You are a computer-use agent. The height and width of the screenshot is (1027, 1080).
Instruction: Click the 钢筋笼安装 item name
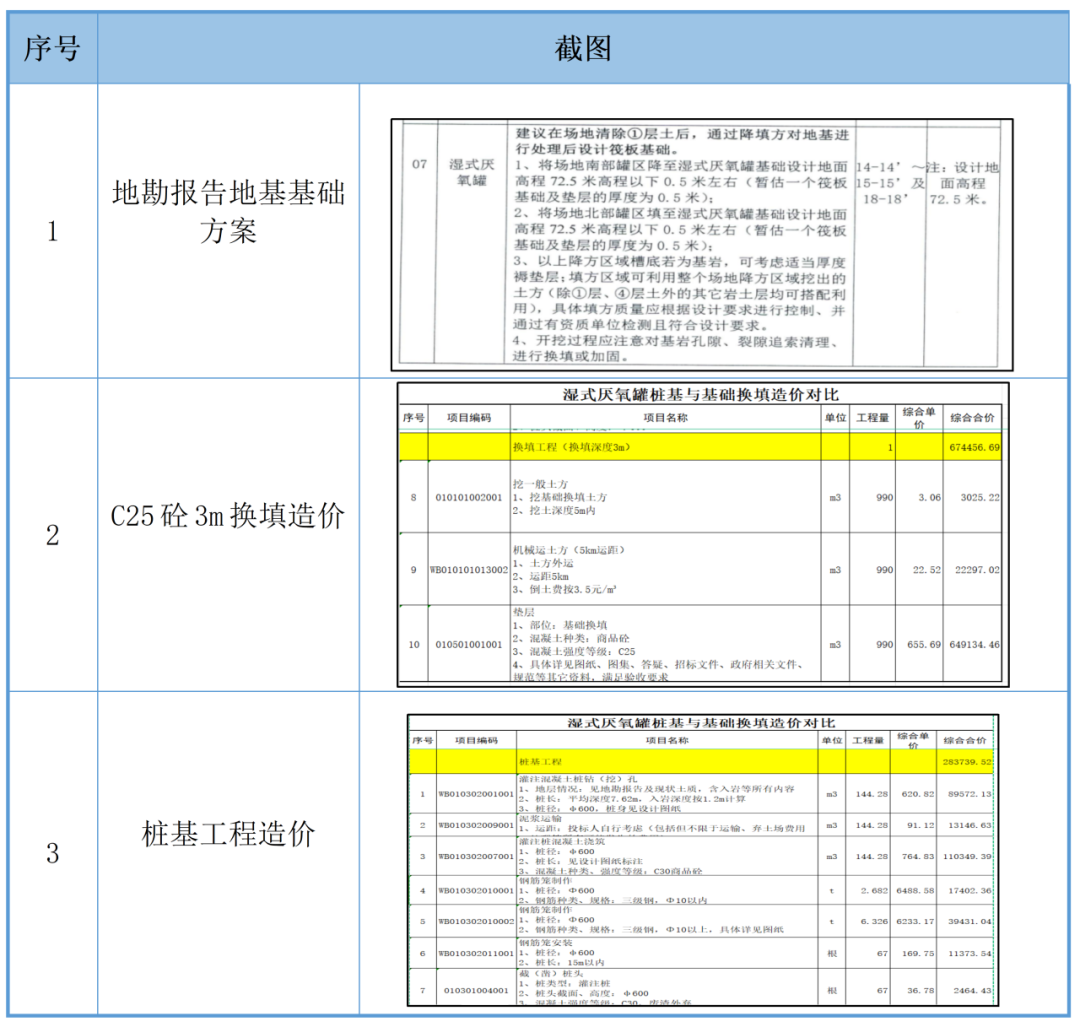[545, 943]
